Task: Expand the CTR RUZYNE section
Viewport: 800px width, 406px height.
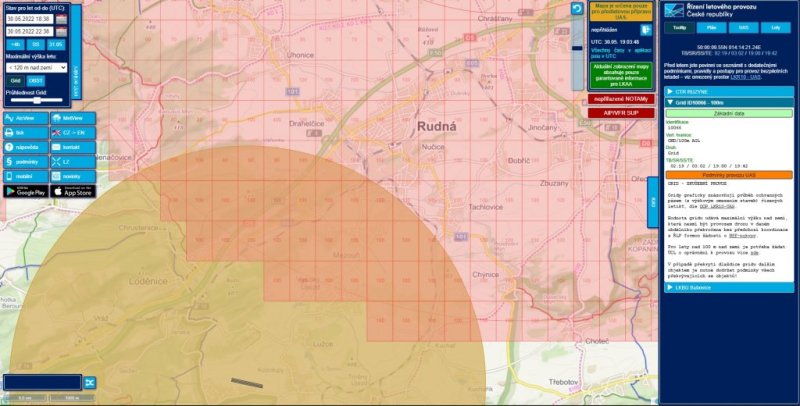Action: point(729,92)
